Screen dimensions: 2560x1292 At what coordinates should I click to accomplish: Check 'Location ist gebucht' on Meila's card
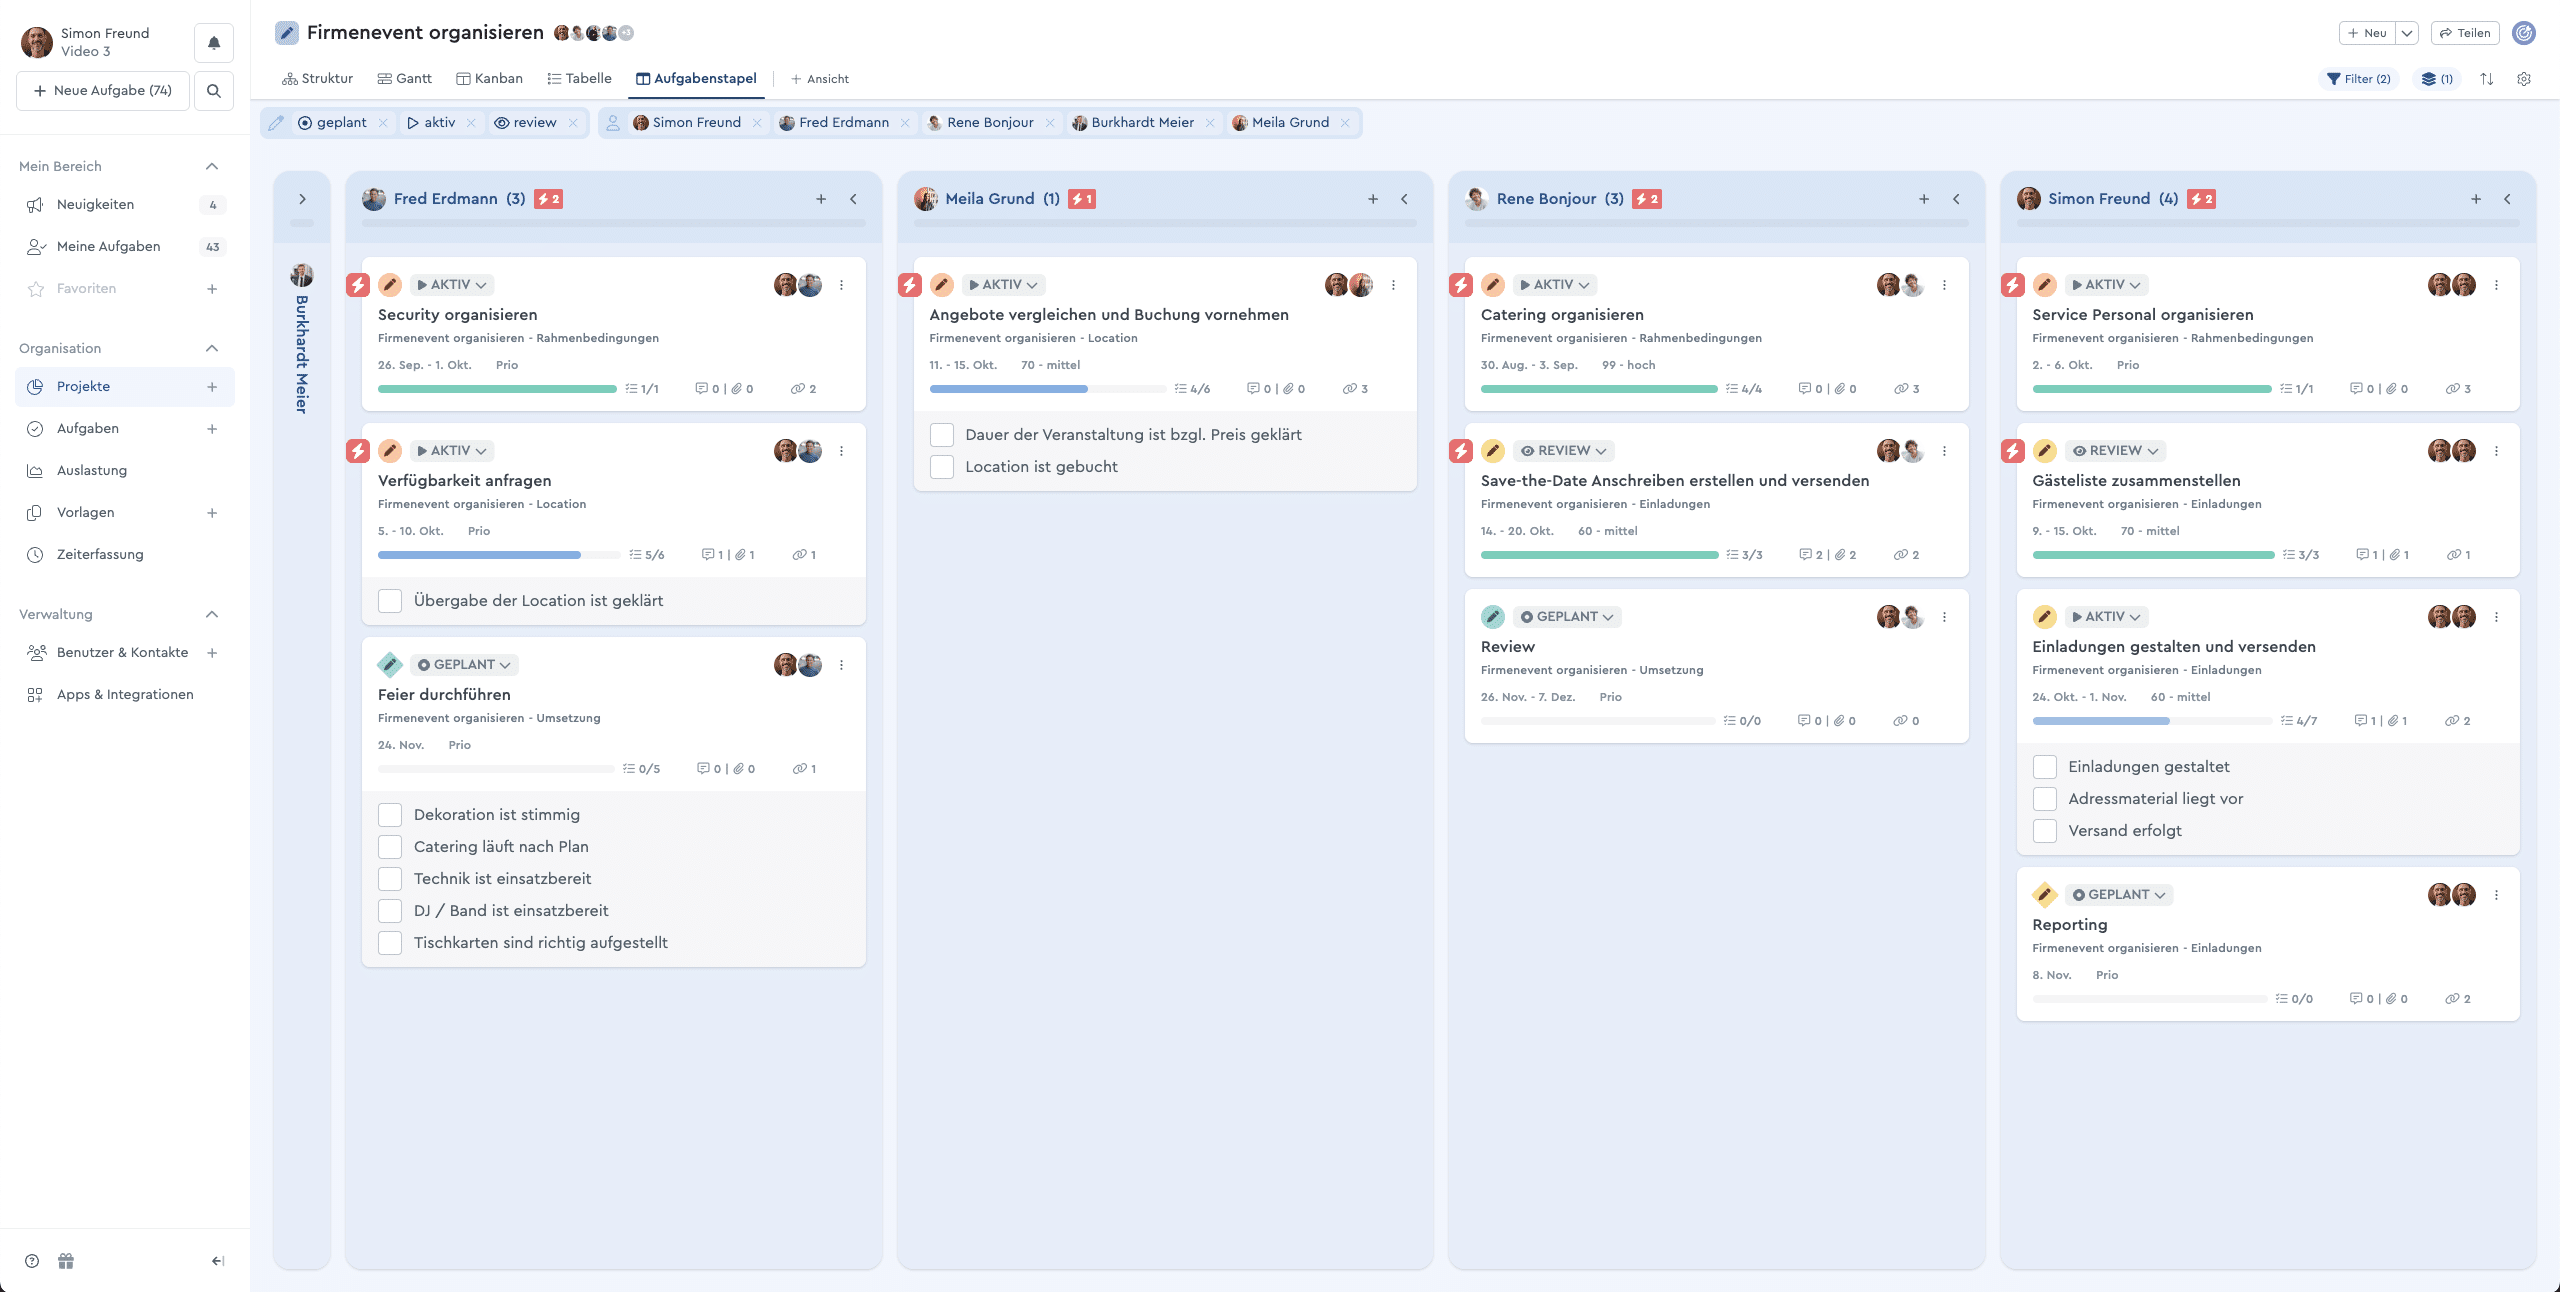coord(941,466)
